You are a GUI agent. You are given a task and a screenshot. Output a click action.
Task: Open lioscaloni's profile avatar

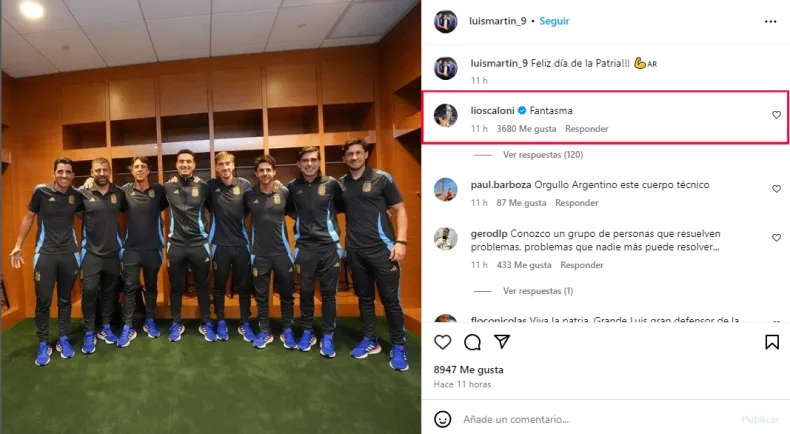pyautogui.click(x=446, y=115)
